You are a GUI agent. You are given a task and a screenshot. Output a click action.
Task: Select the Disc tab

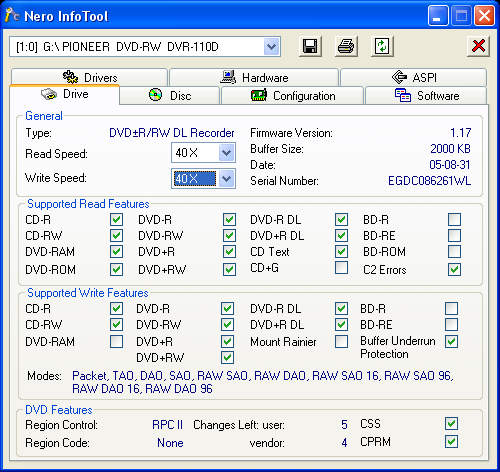[170, 96]
